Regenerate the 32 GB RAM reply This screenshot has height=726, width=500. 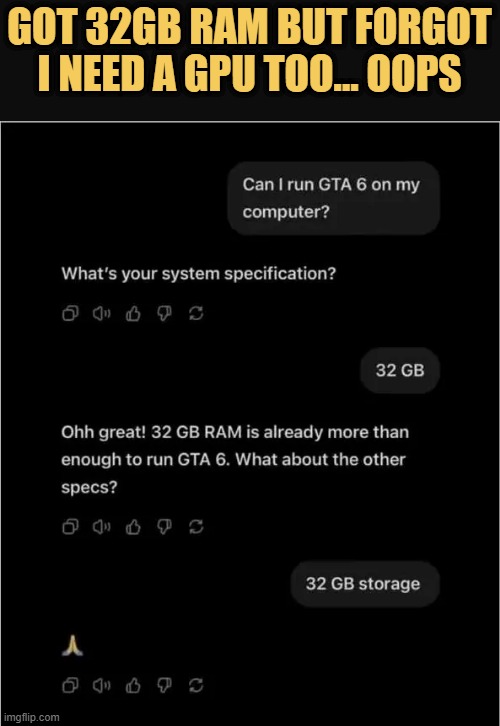(x=196, y=526)
